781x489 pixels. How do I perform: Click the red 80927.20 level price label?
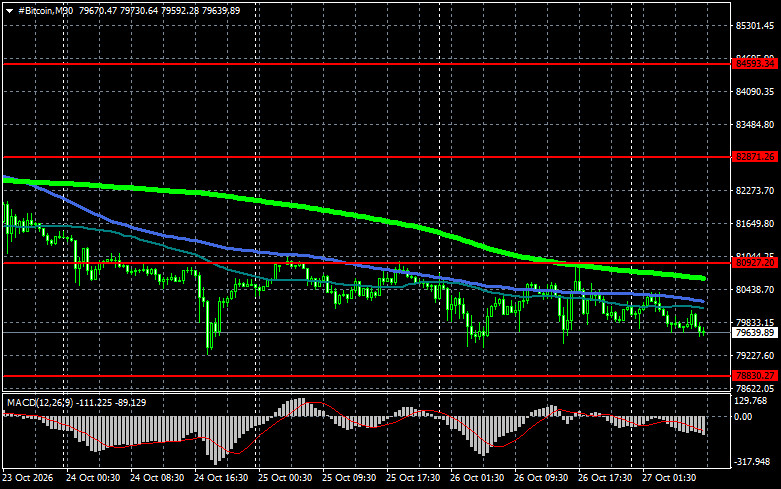(x=755, y=262)
